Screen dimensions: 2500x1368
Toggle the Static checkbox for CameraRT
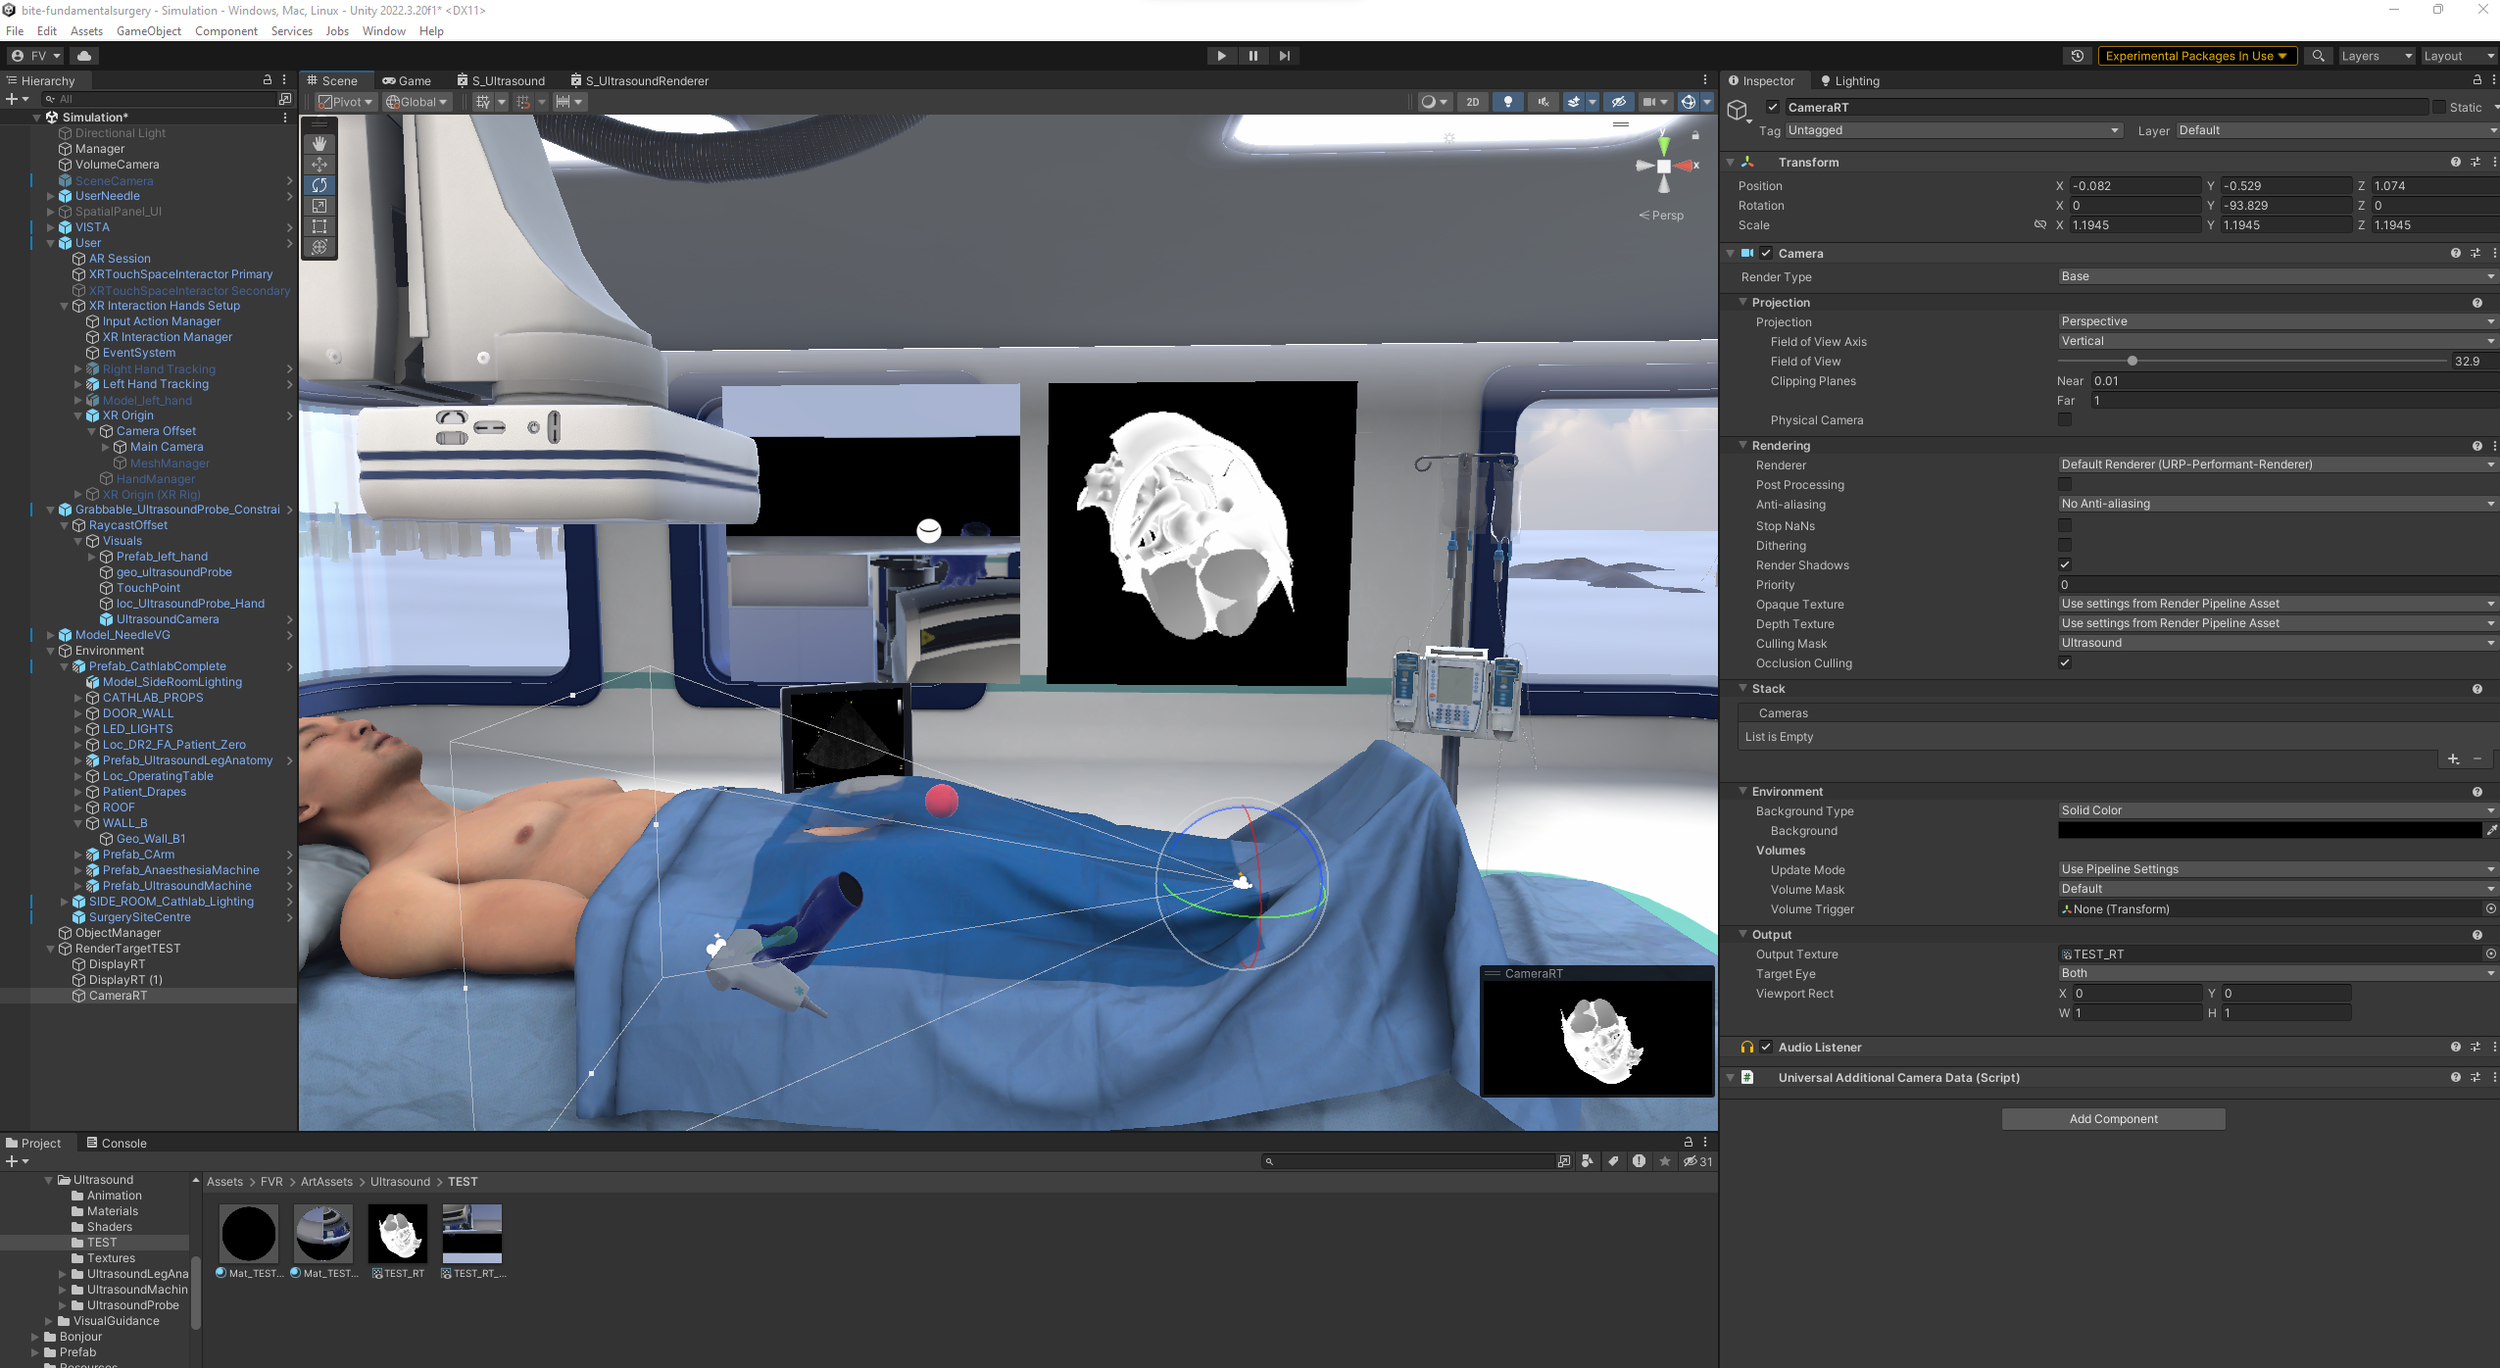click(2438, 107)
